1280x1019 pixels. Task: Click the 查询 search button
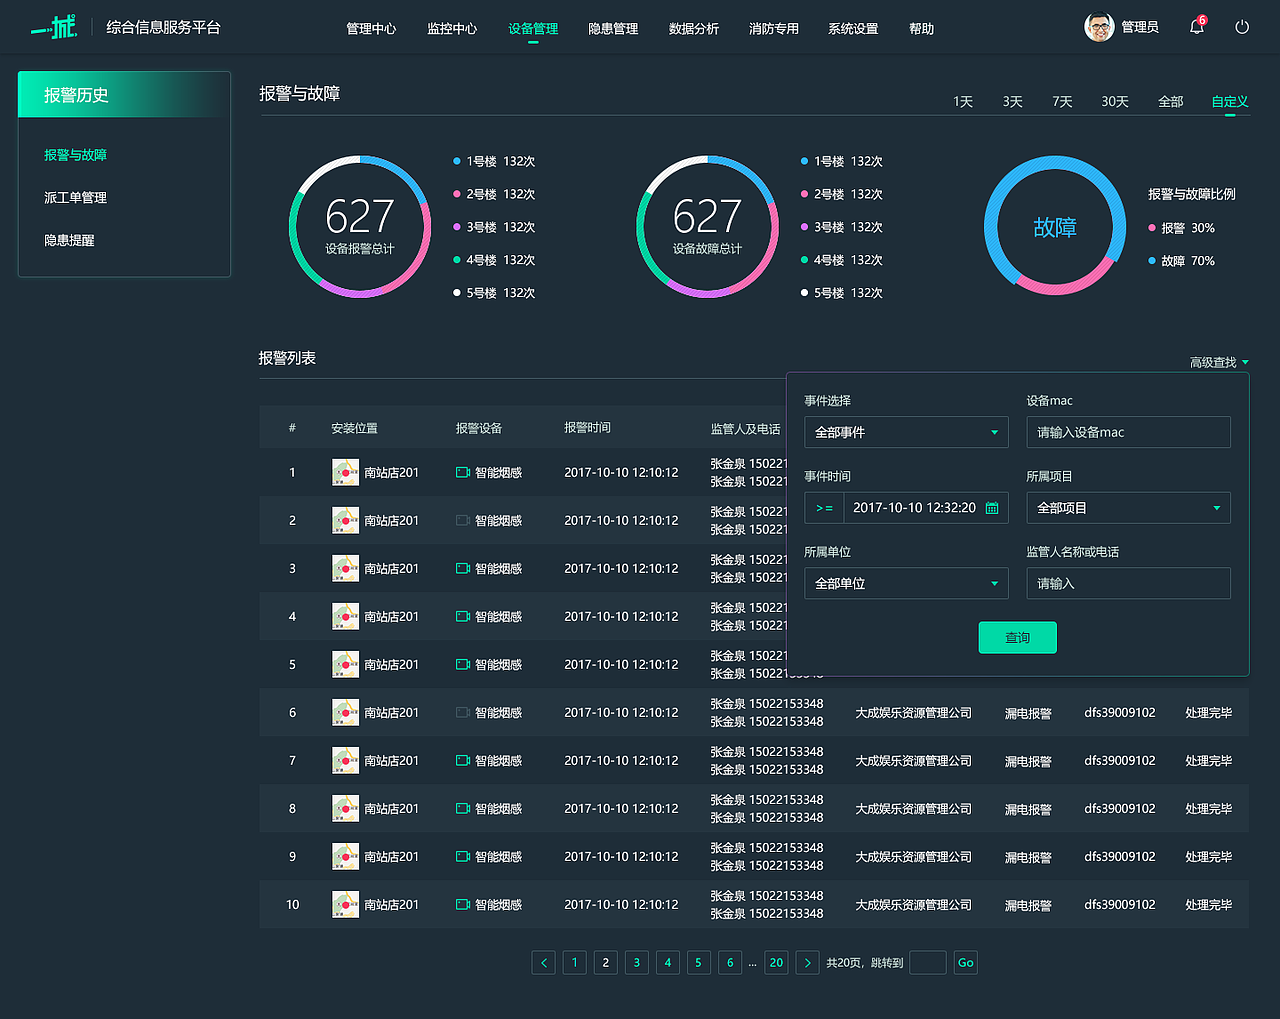point(1017,637)
